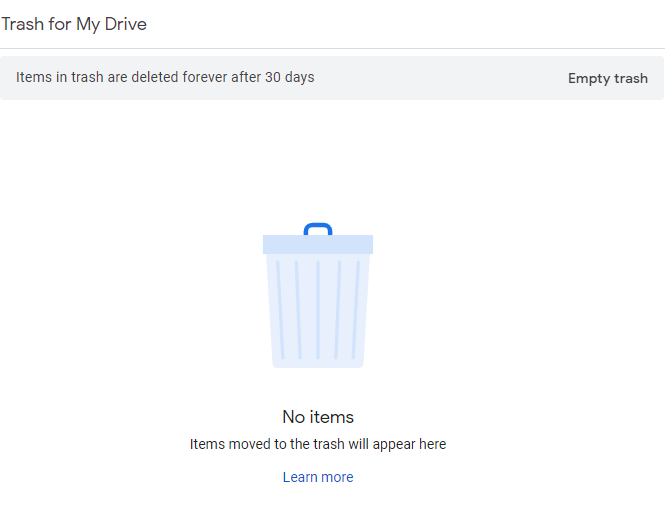The height and width of the screenshot is (515, 665).
Task: Click the trash can illustration body
Action: 318,330
